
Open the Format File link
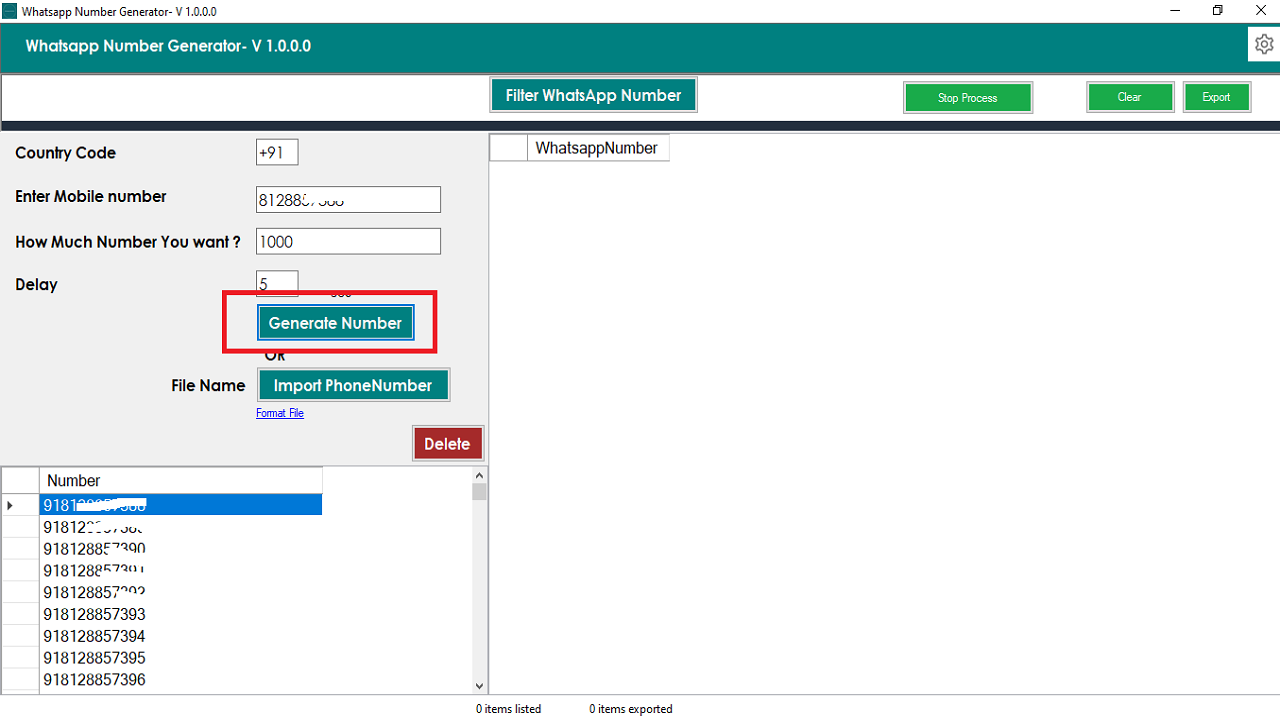(279, 412)
